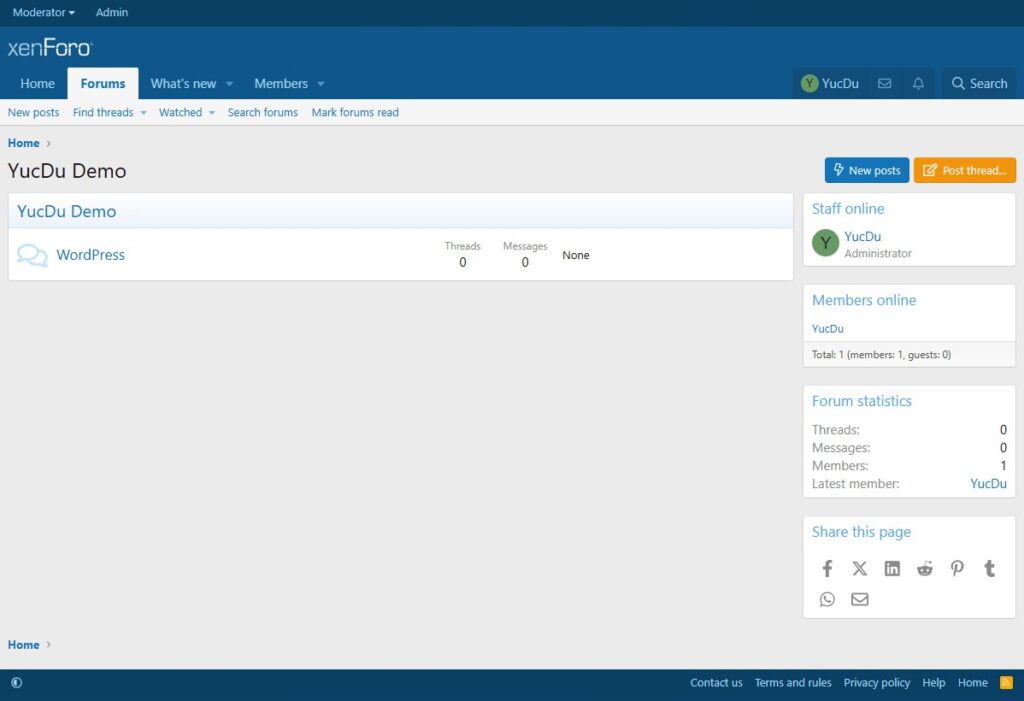1024x701 pixels.
Task: Expand the What's new dropdown arrow
Action: click(x=229, y=84)
